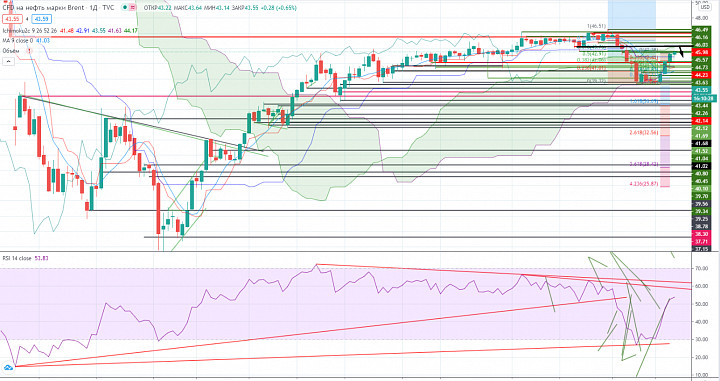
Task: Select the blue rectangle drawing at chart top
Action: pyautogui.click(x=632, y=14)
